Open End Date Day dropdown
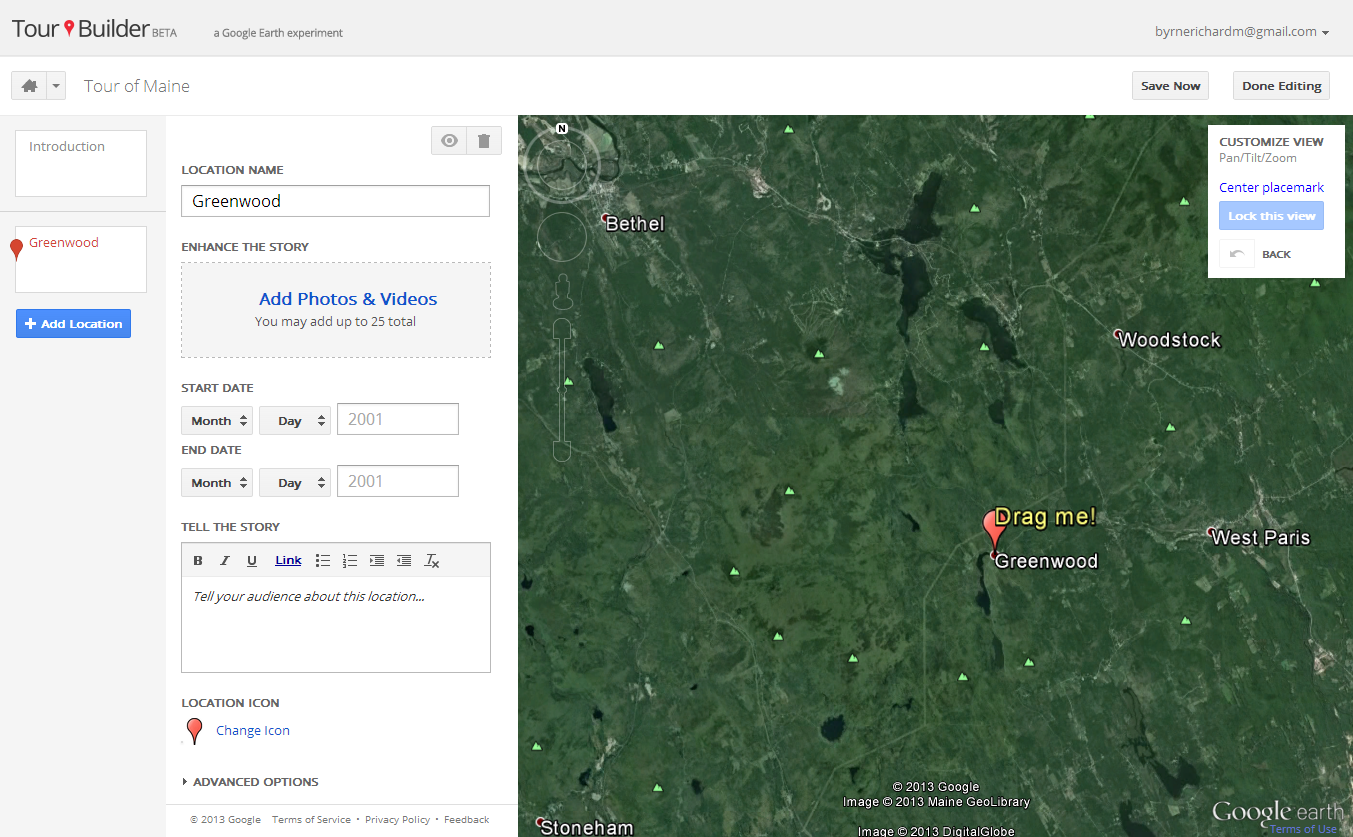Image resolution: width=1353 pixels, height=837 pixels. click(x=295, y=483)
